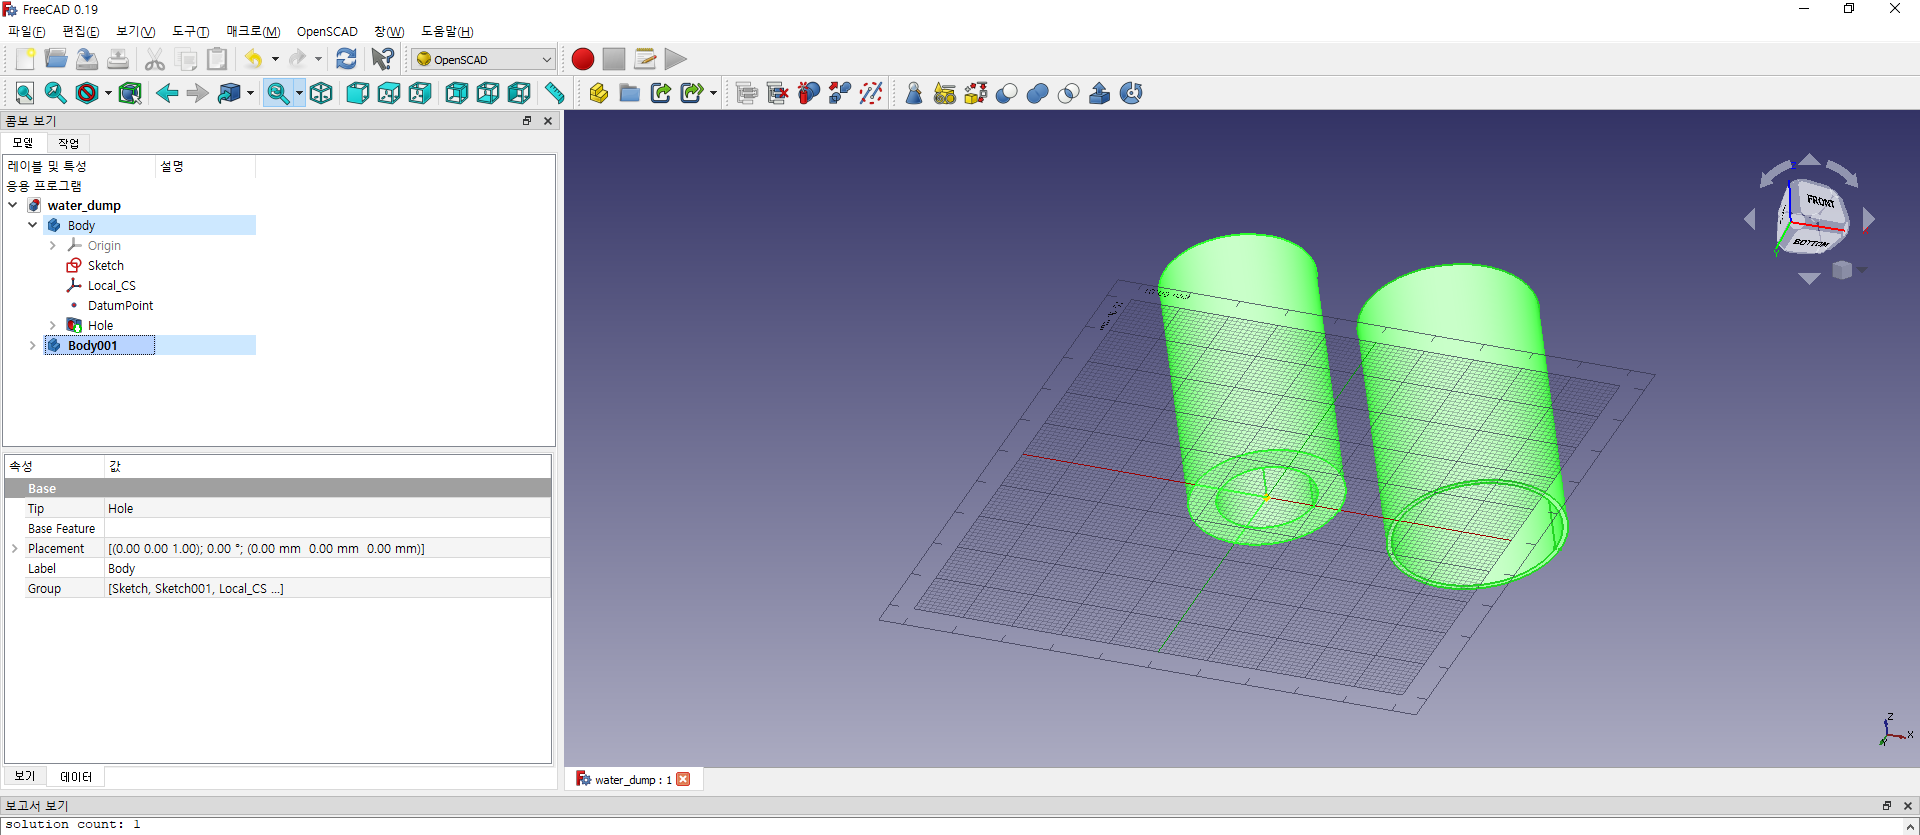Go to the previous view with the left arrow

(x=167, y=93)
